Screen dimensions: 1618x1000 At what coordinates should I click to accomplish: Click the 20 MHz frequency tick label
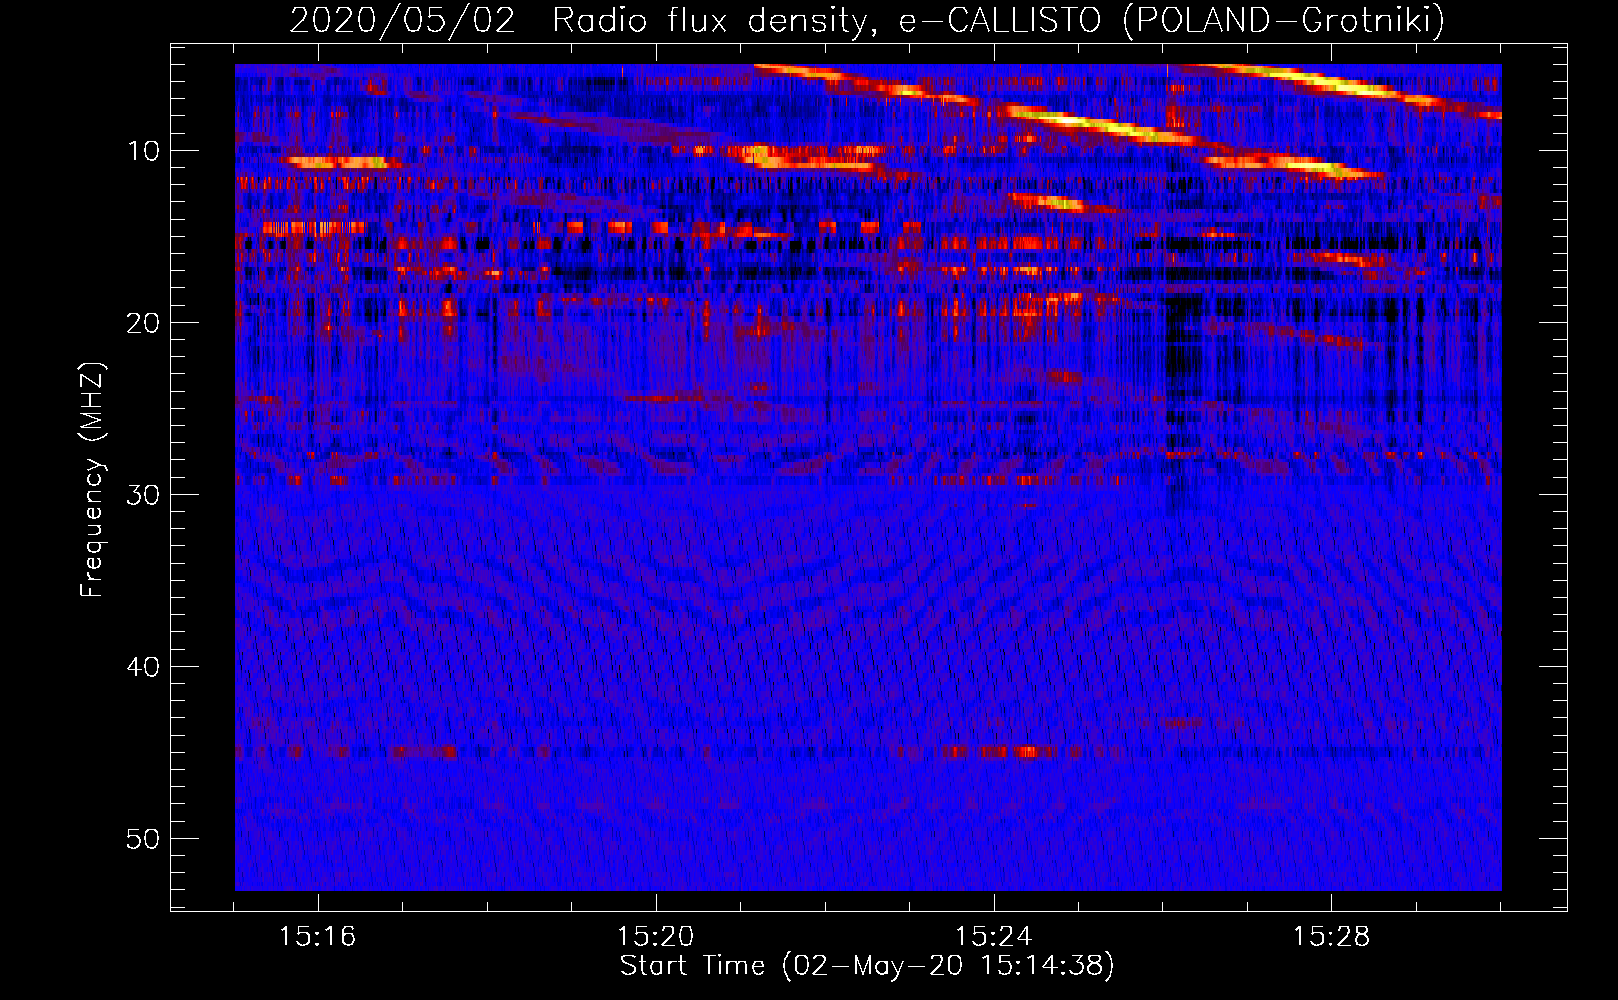144,323
